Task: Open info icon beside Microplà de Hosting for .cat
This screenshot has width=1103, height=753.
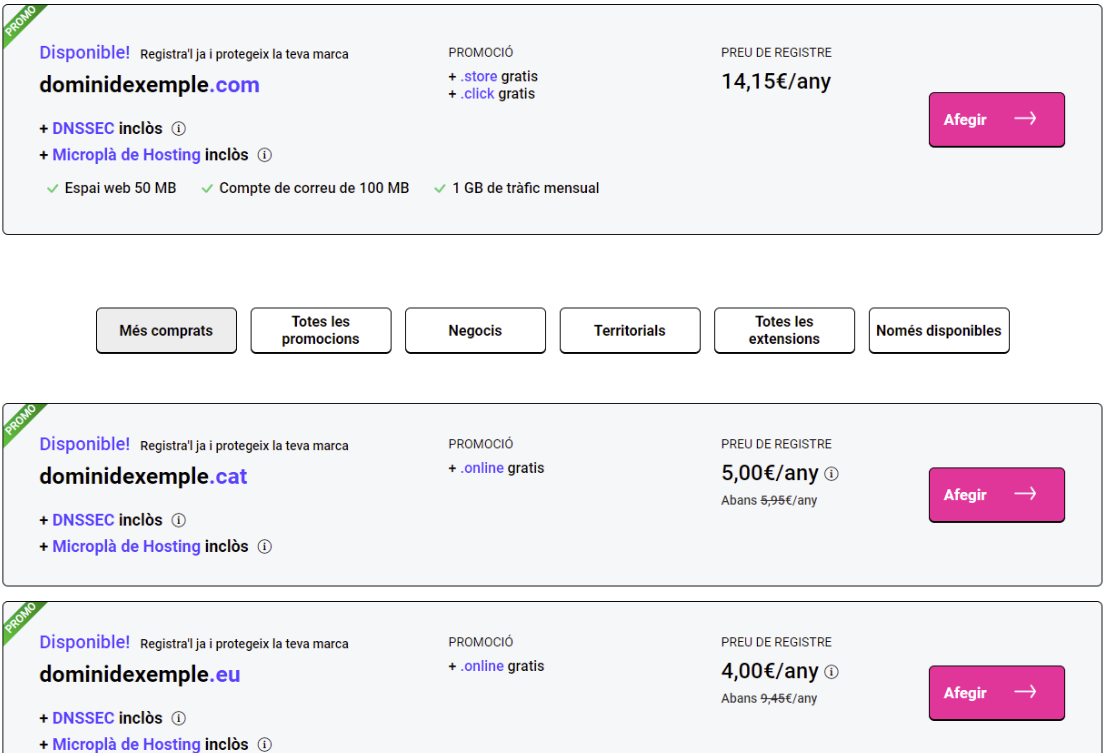Action: (265, 547)
